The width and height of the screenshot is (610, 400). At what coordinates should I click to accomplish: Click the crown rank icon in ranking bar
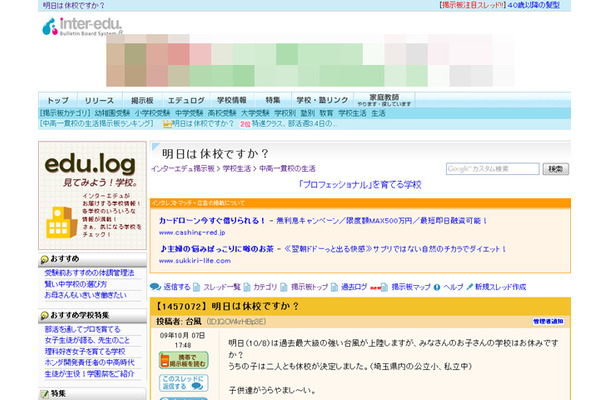coord(167,124)
